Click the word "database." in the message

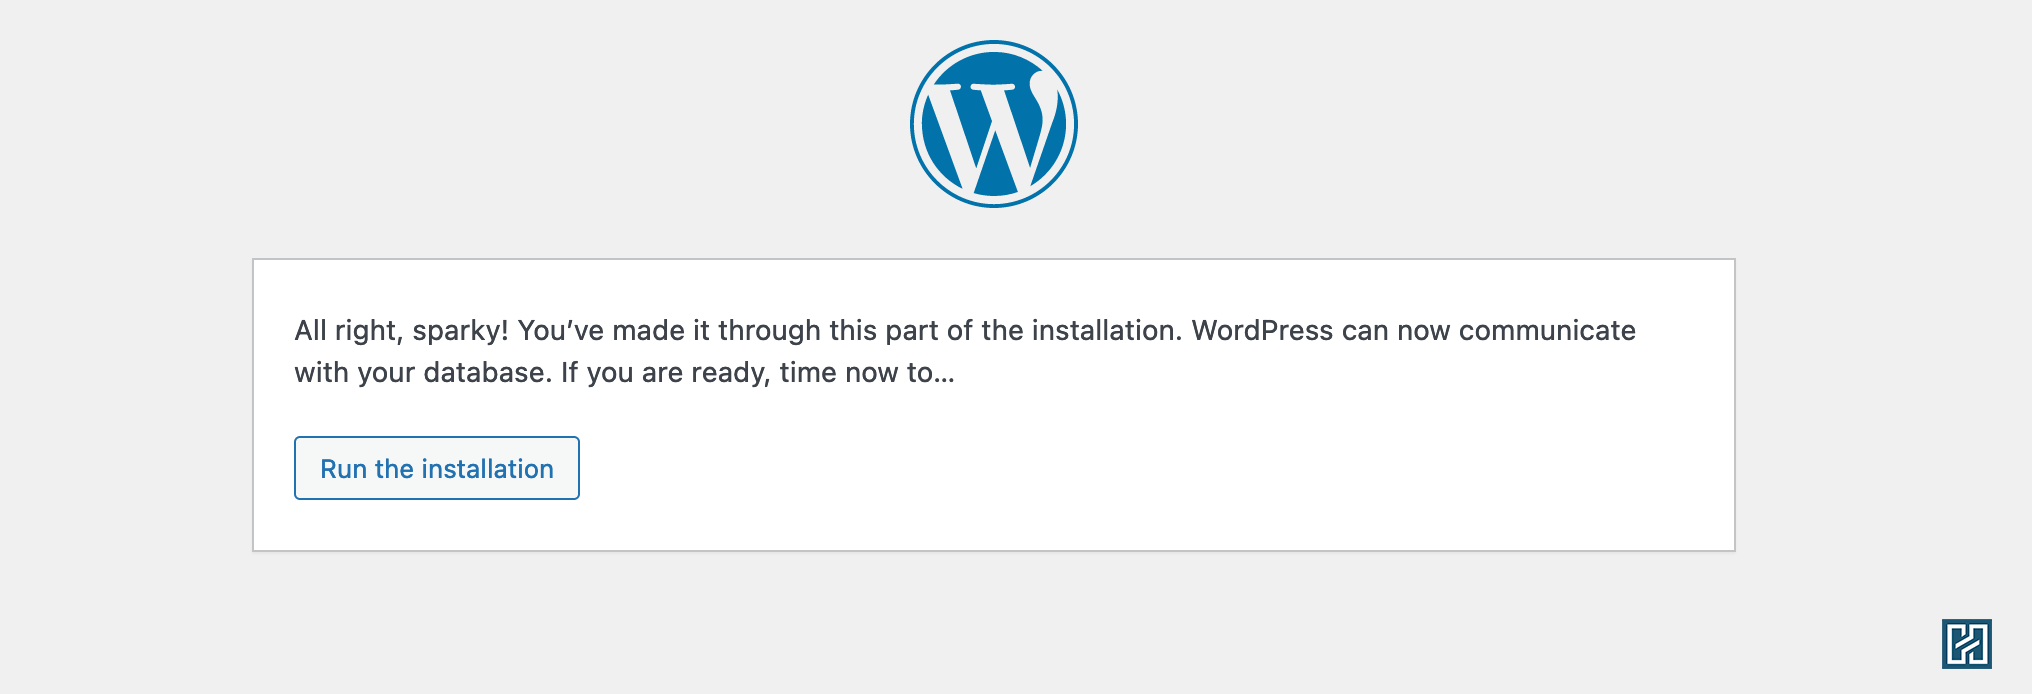coord(488,373)
